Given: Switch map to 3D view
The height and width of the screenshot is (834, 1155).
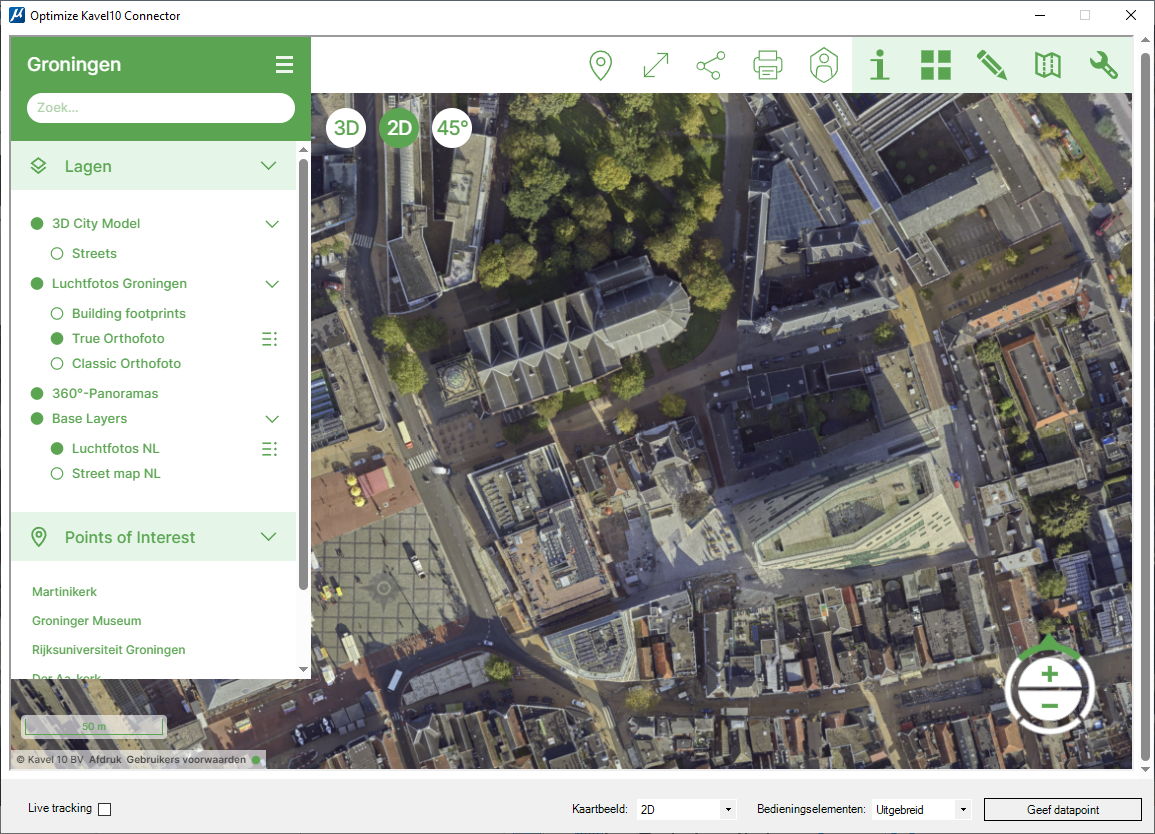Looking at the screenshot, I should click(x=346, y=127).
